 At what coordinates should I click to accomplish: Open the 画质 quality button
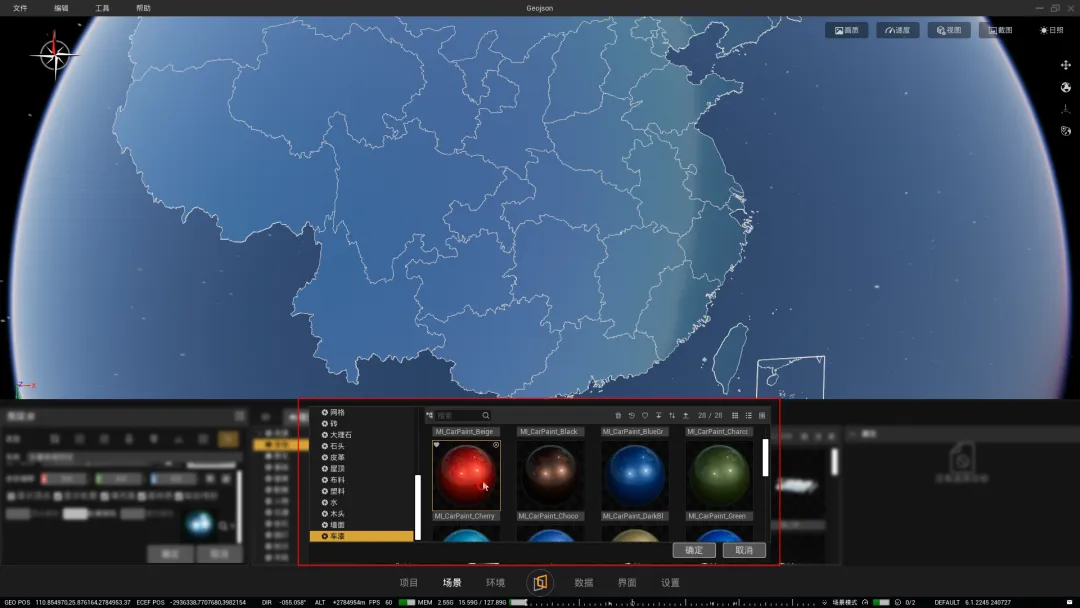coord(847,30)
